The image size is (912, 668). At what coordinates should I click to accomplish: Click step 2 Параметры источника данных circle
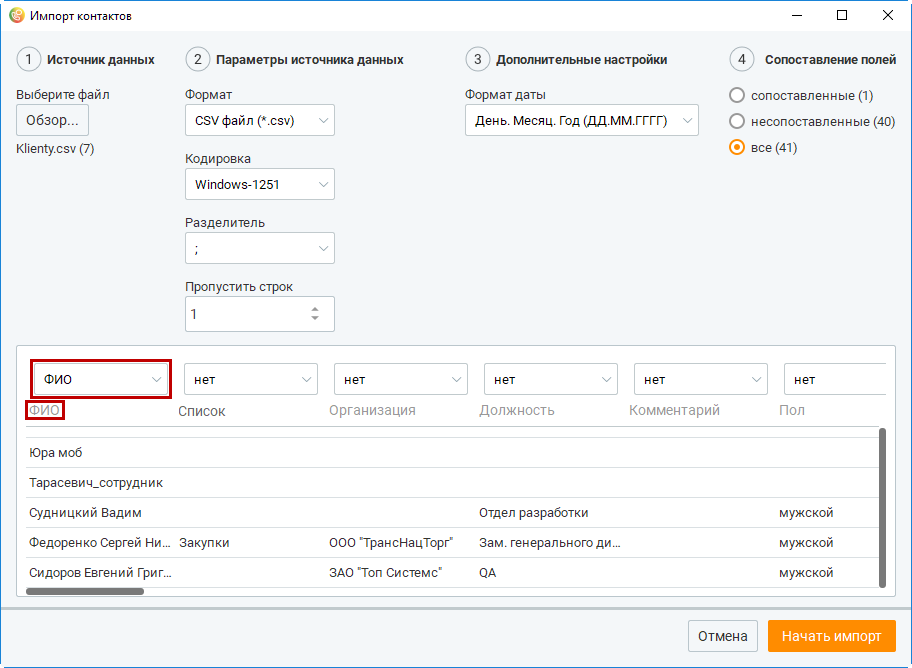(198, 59)
